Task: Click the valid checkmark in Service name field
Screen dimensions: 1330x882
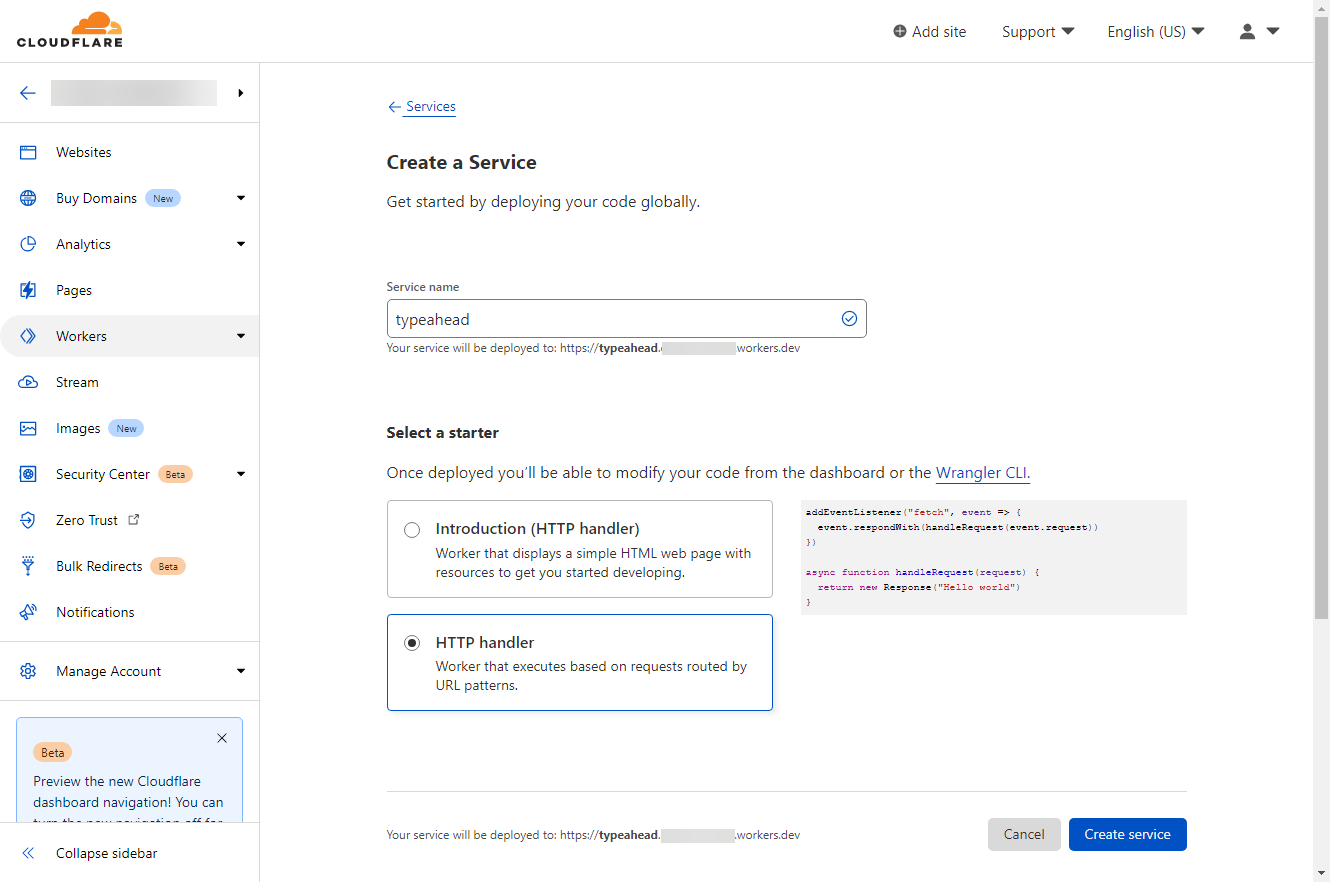Action: click(x=849, y=319)
